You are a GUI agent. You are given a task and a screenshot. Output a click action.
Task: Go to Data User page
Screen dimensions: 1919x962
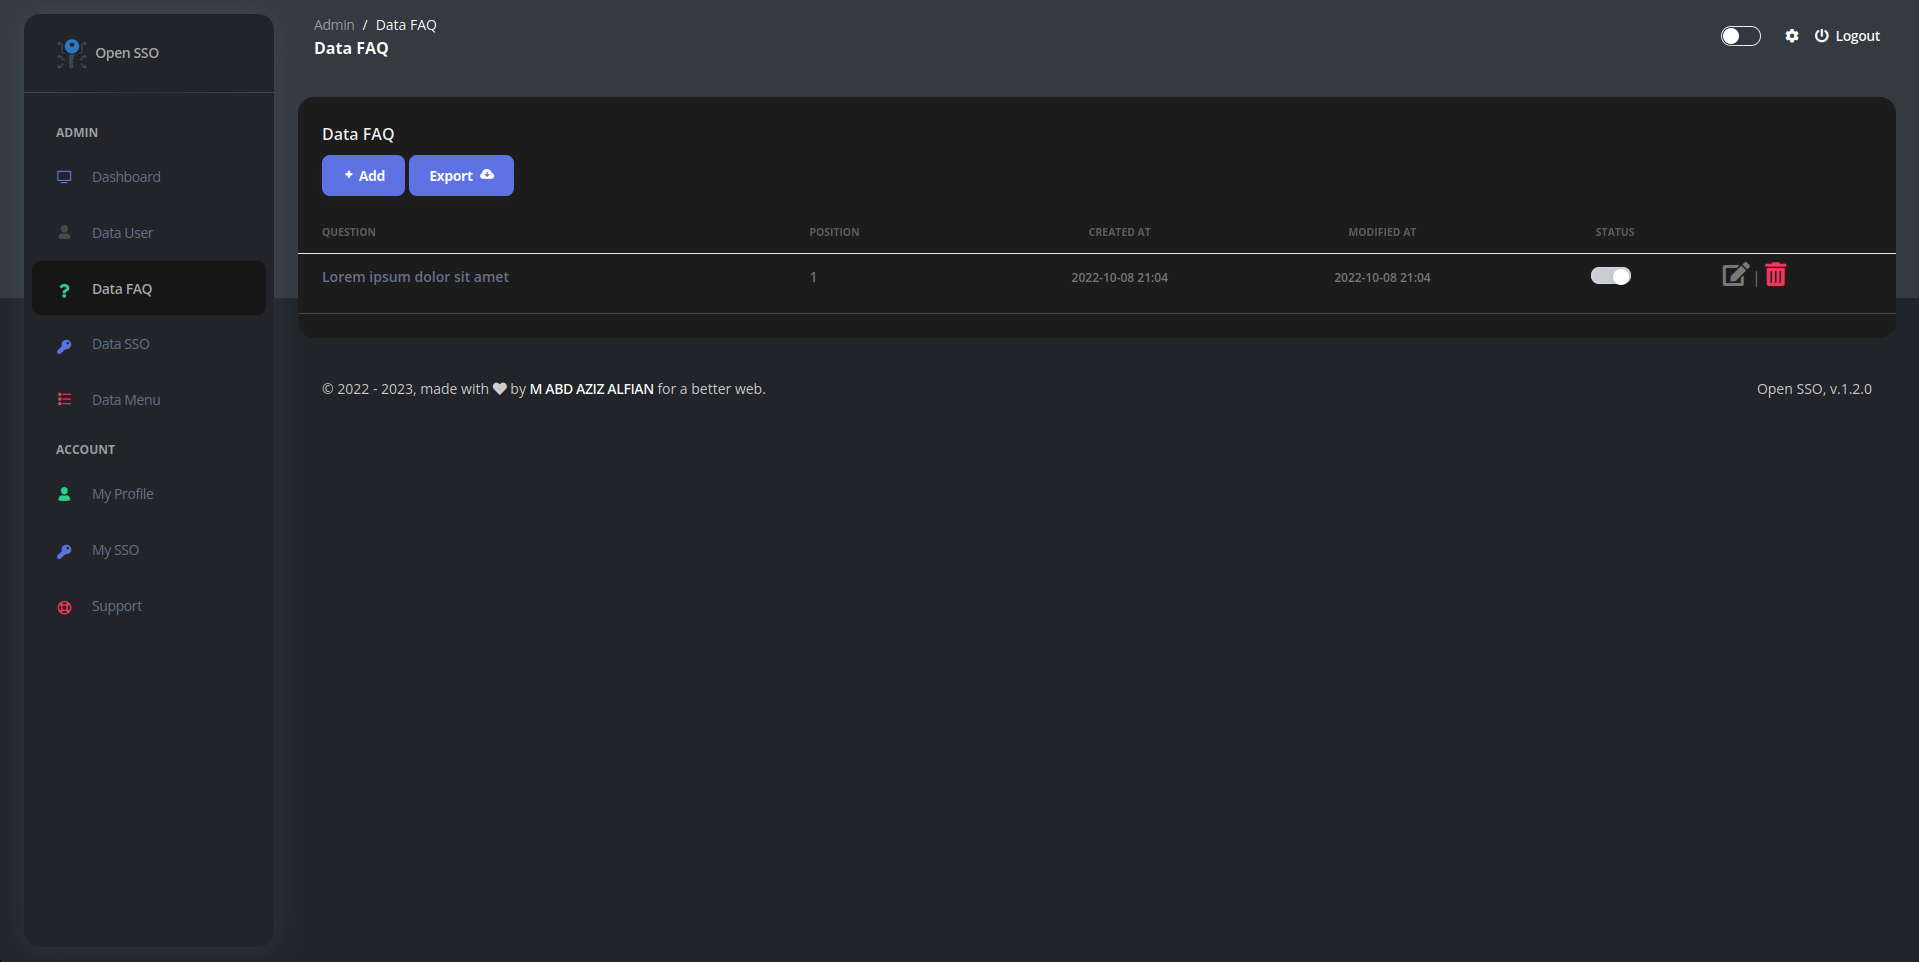coord(149,233)
